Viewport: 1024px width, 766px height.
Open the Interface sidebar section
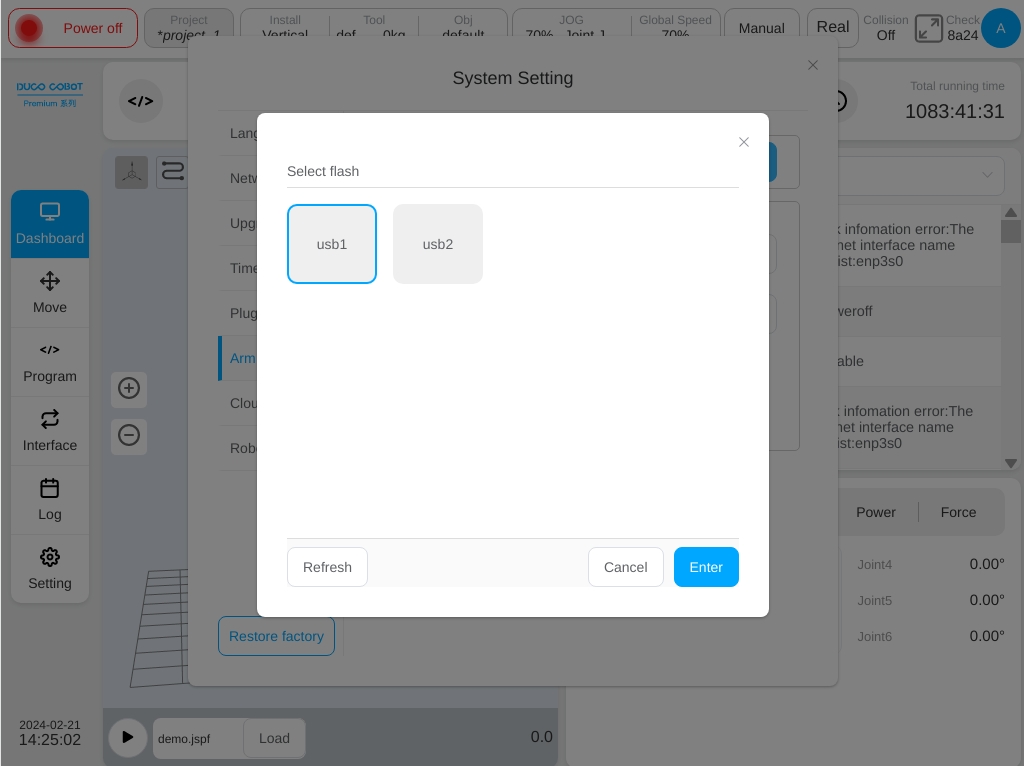[50, 431]
